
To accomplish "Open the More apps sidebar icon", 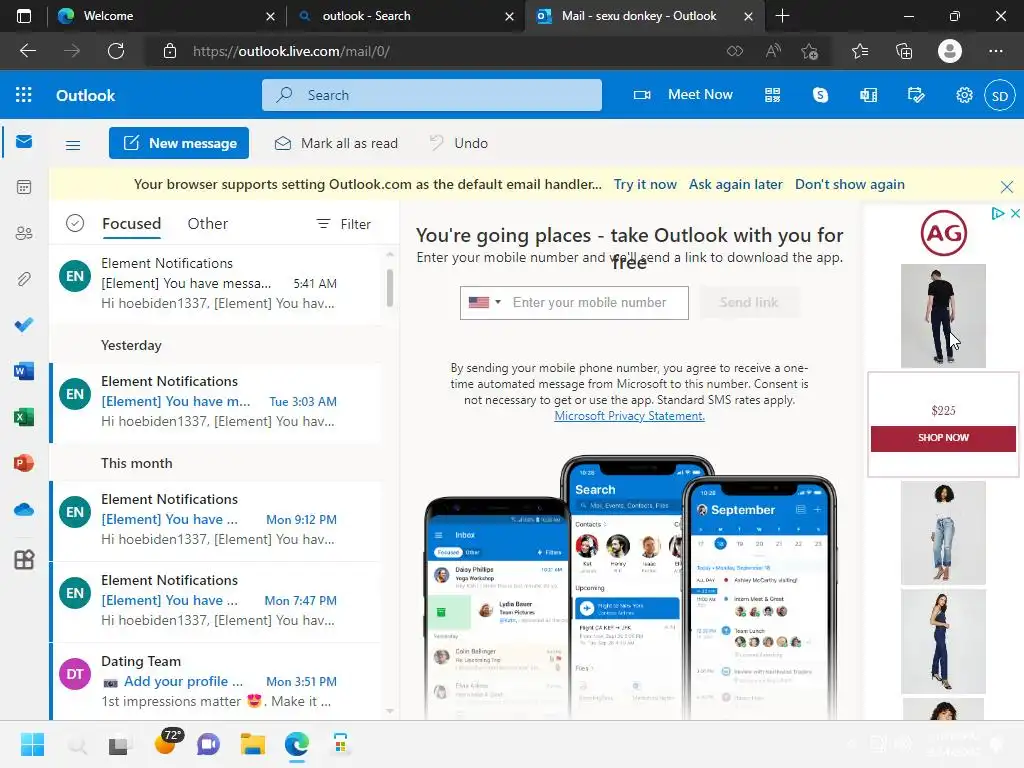I will 24,560.
